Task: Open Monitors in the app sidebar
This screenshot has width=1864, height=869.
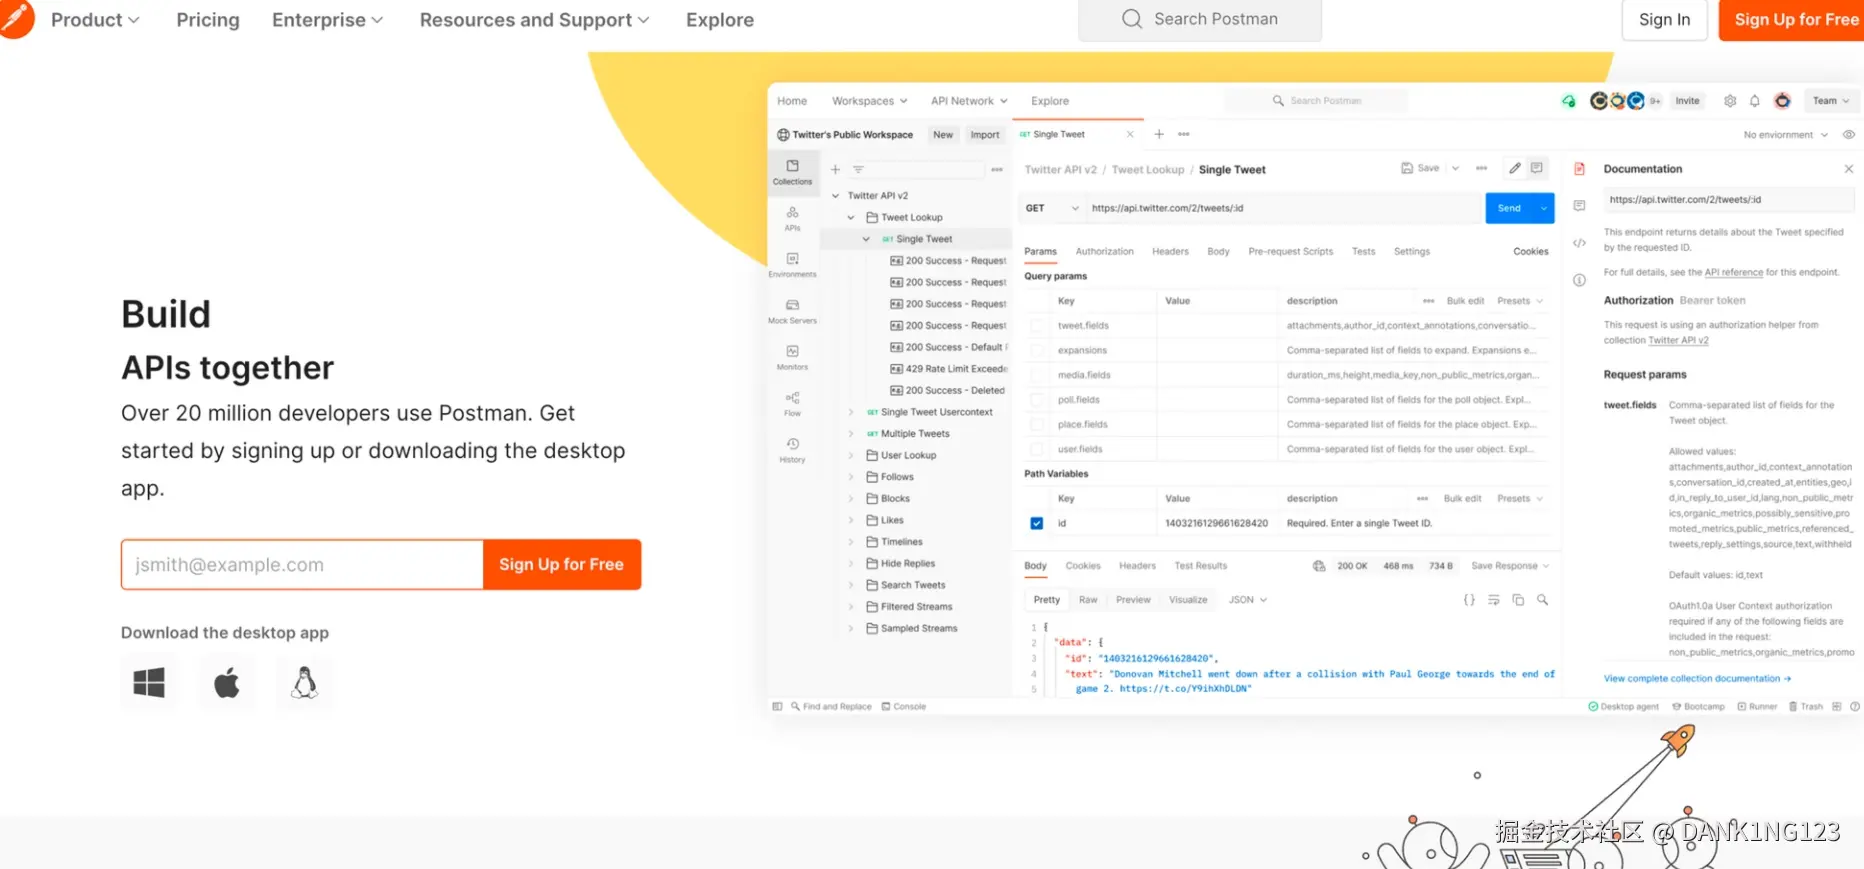Action: 792,357
